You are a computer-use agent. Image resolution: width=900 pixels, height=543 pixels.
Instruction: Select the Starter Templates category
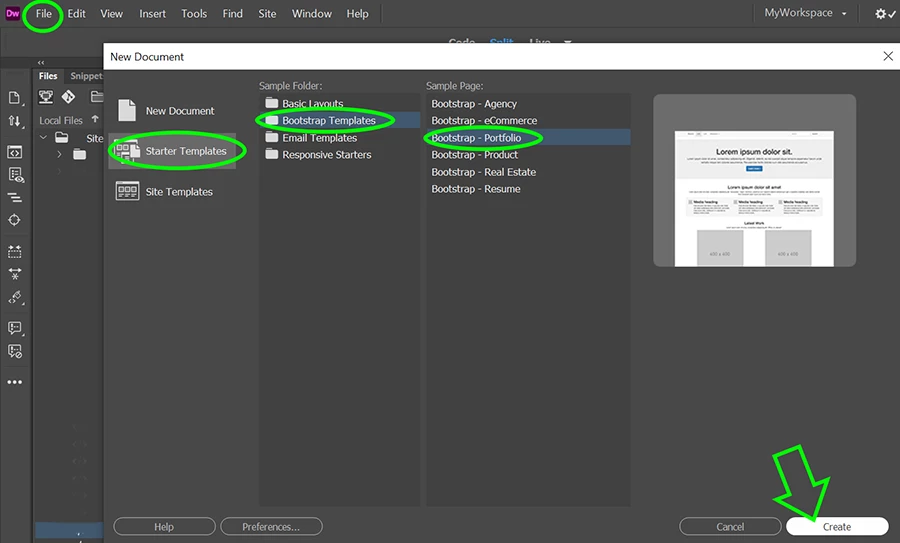173,151
